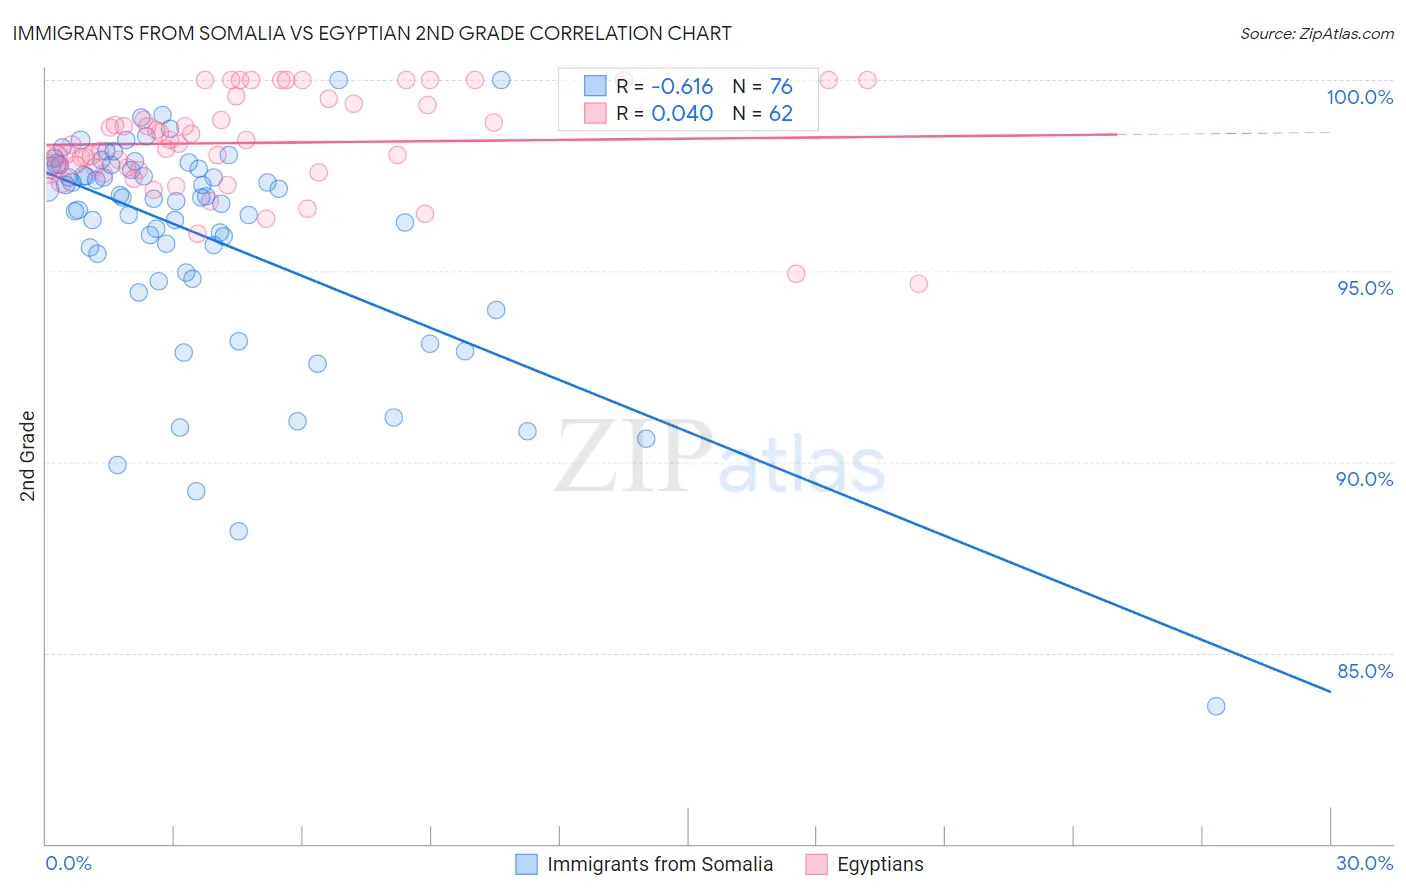The image size is (1406, 892).
Task: Click the pink Egyptians legend swatch
Action: (817, 864)
